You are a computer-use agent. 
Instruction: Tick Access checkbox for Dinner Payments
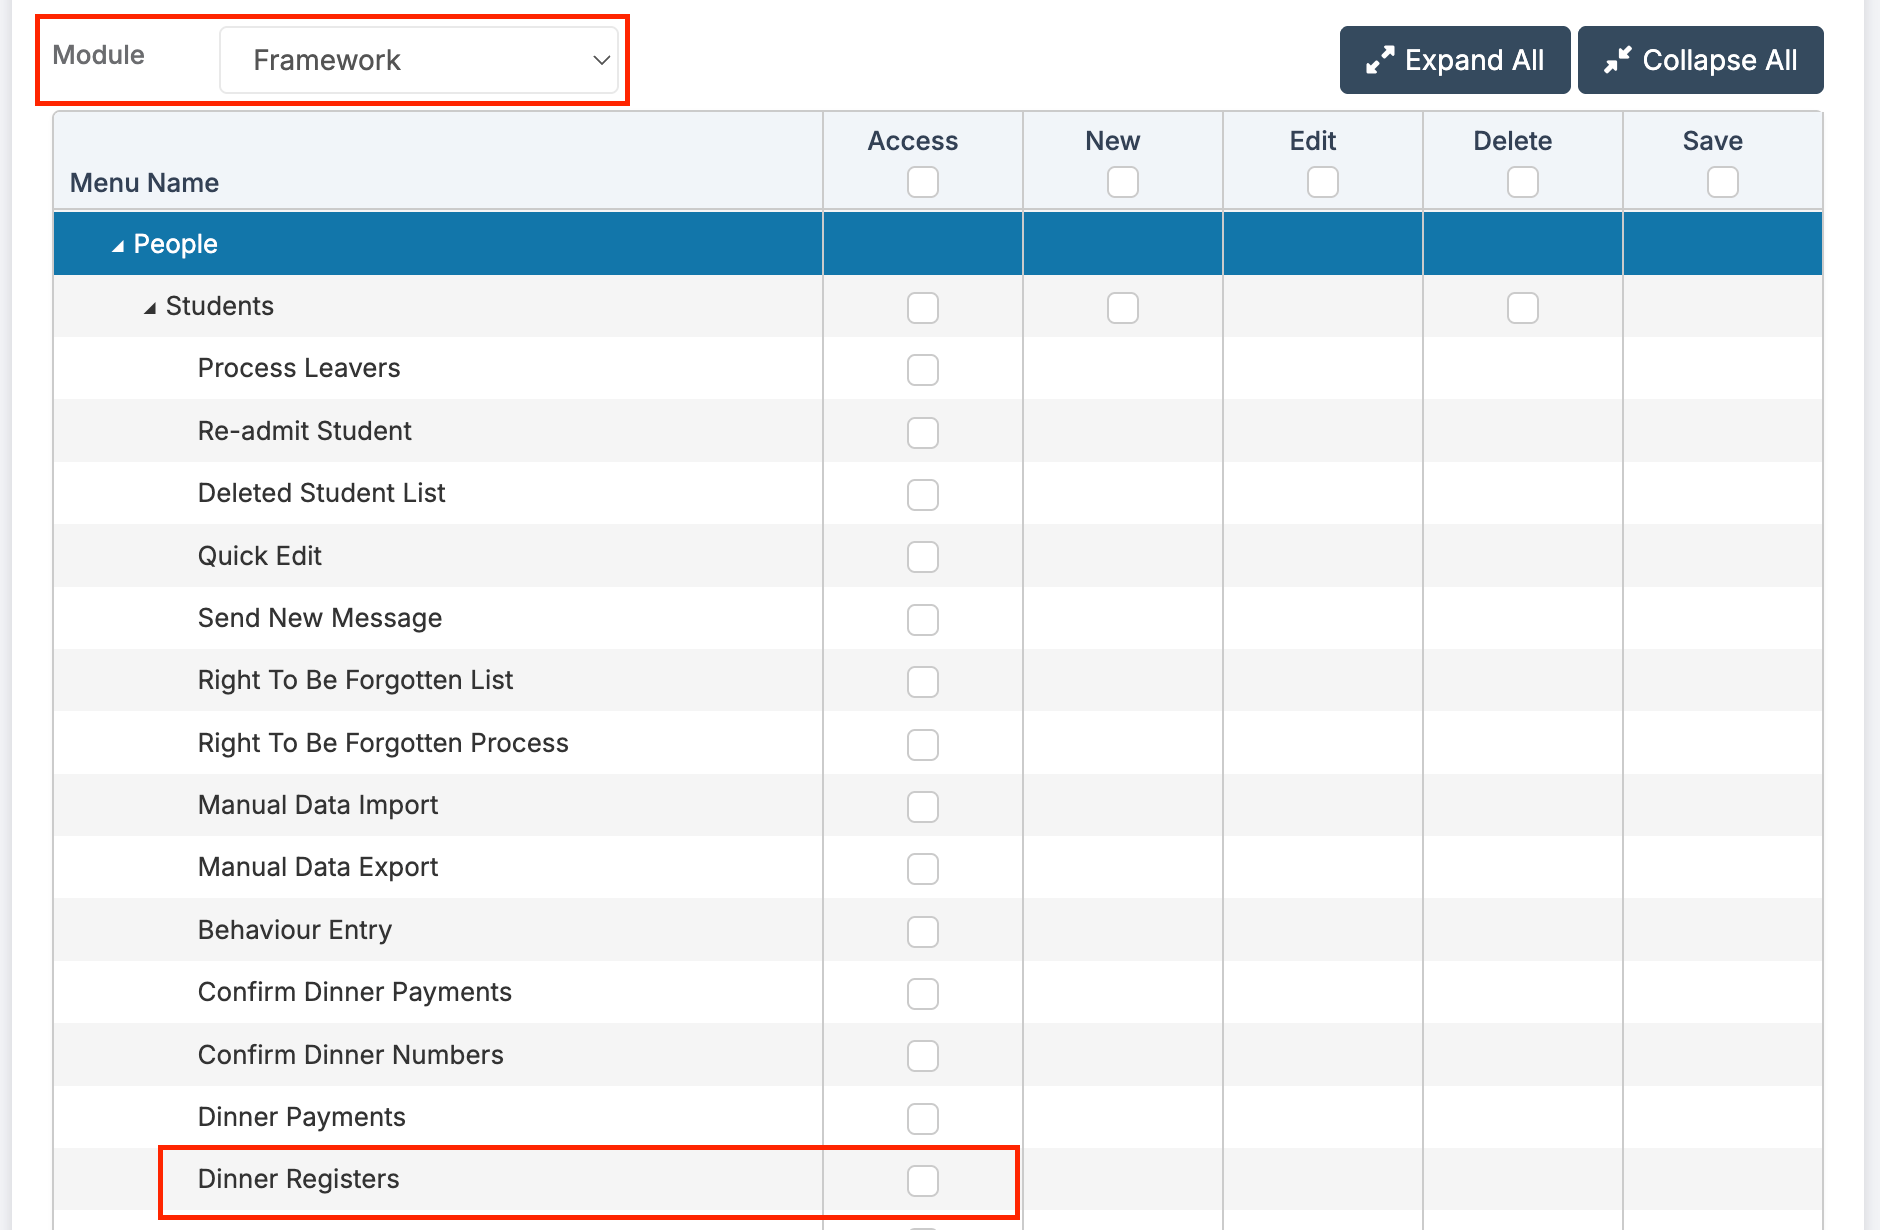923,1119
